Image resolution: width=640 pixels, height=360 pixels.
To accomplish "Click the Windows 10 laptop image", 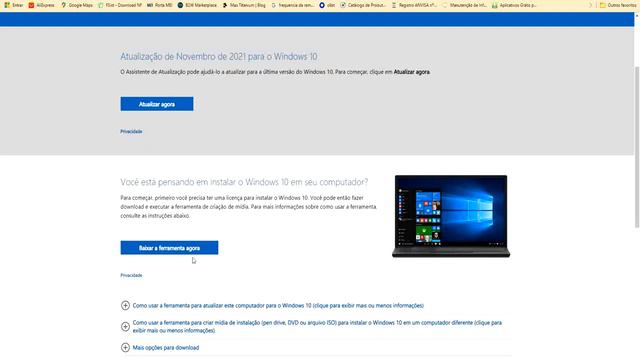I will click(x=451, y=216).
